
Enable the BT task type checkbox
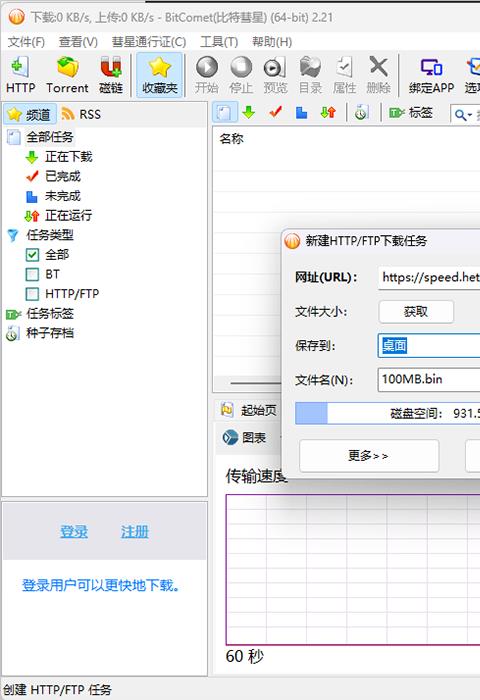click(x=32, y=274)
